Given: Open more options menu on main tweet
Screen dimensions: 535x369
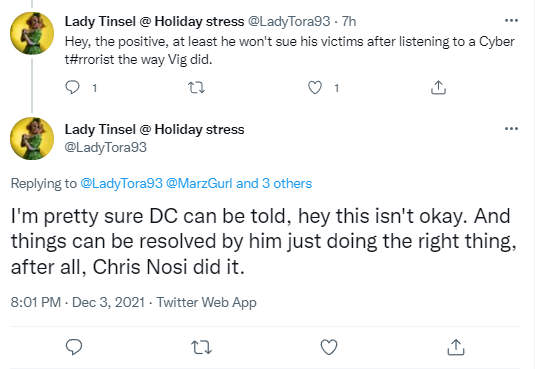Looking at the screenshot, I should point(511,129).
